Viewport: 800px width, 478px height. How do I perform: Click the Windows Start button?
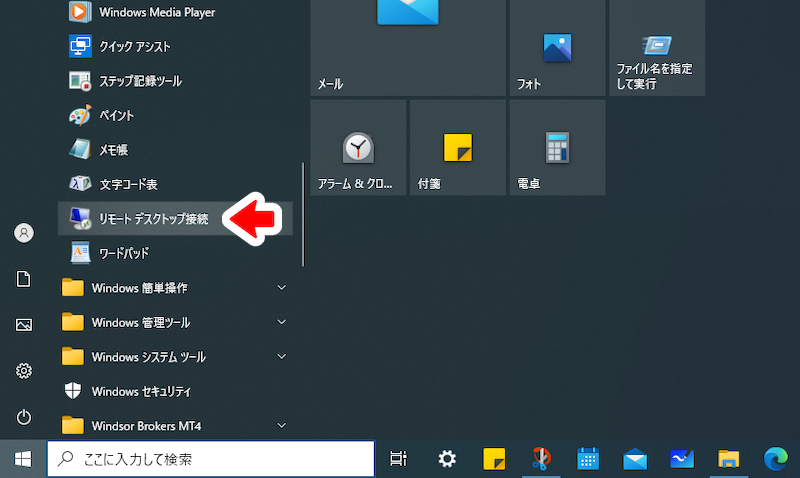click(x=23, y=459)
